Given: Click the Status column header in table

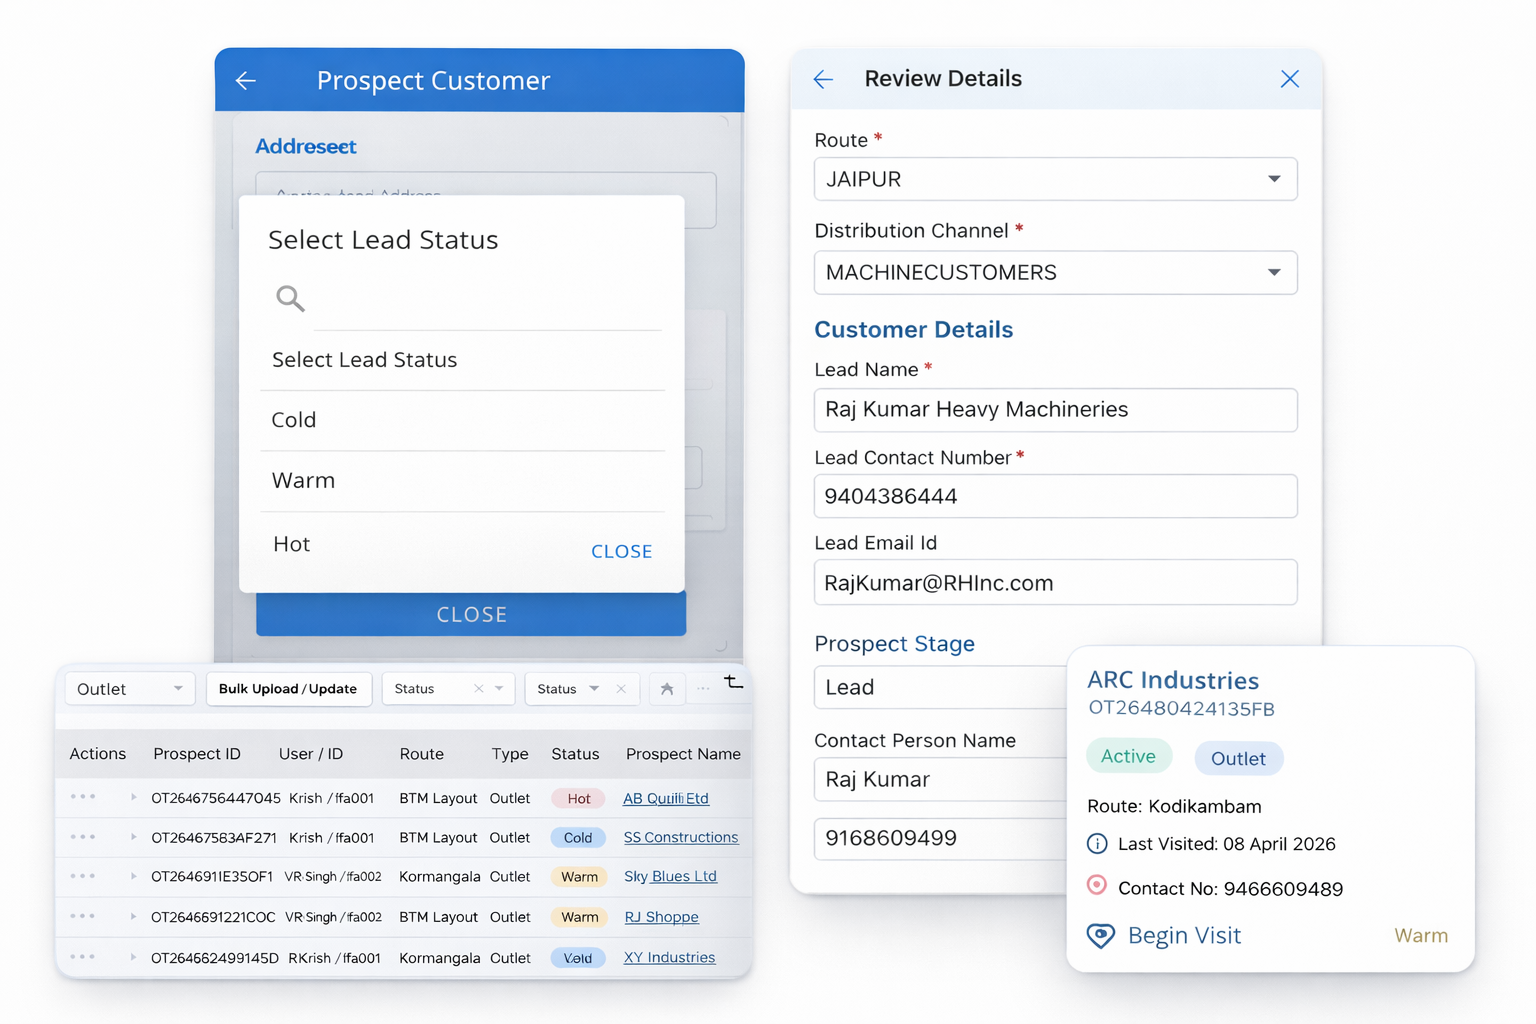Looking at the screenshot, I should pyautogui.click(x=575, y=754).
